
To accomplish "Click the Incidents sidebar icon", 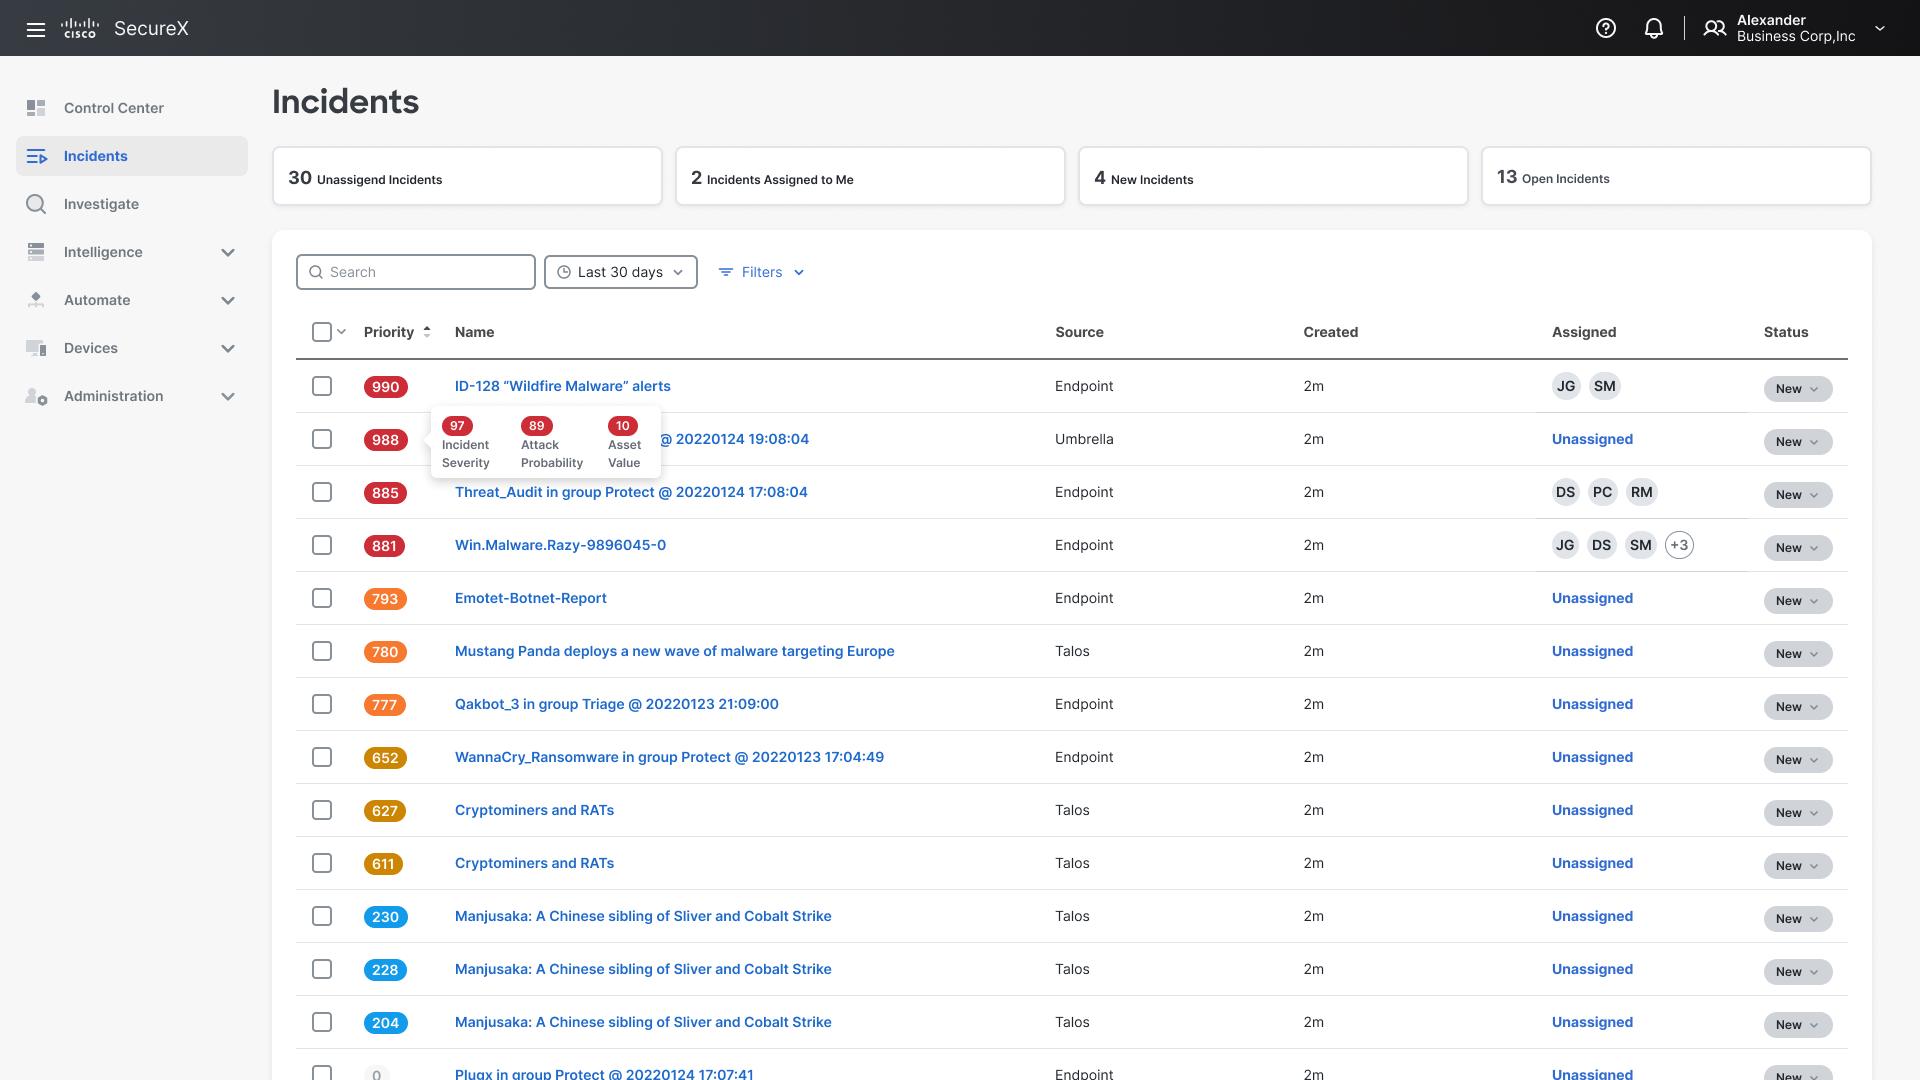I will point(36,156).
